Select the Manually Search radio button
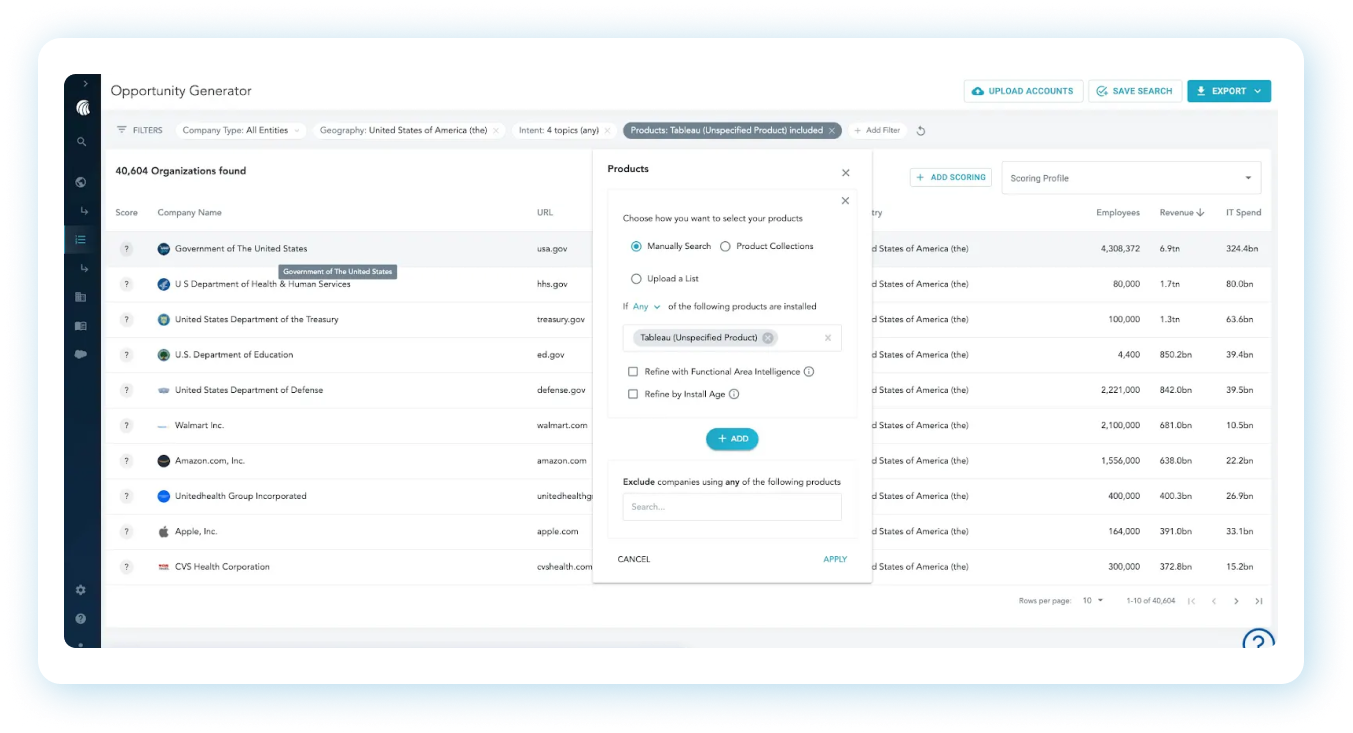1353x733 pixels. pos(636,246)
